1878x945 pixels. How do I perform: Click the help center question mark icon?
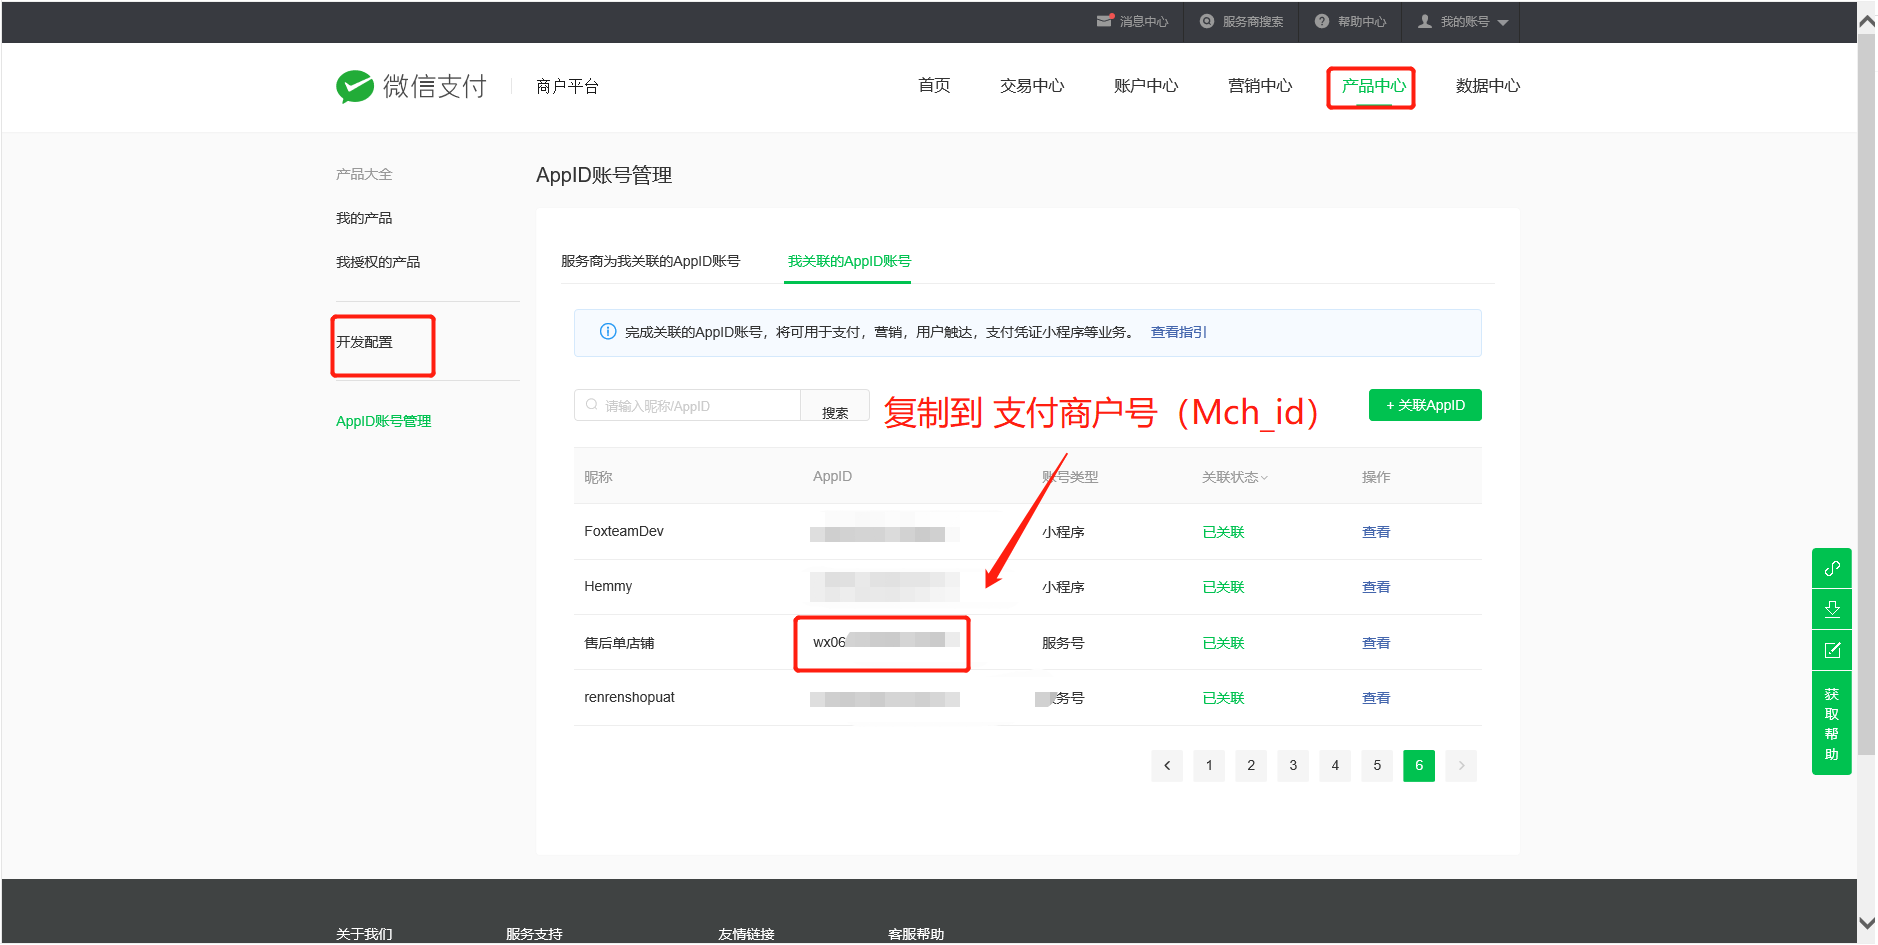[1322, 21]
